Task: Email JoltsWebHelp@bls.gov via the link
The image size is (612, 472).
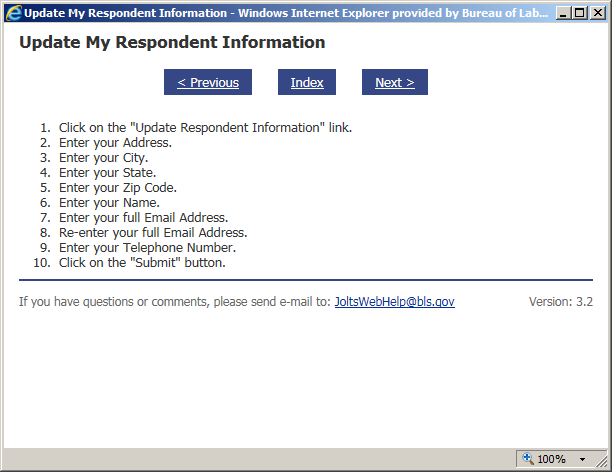Action: tap(394, 301)
